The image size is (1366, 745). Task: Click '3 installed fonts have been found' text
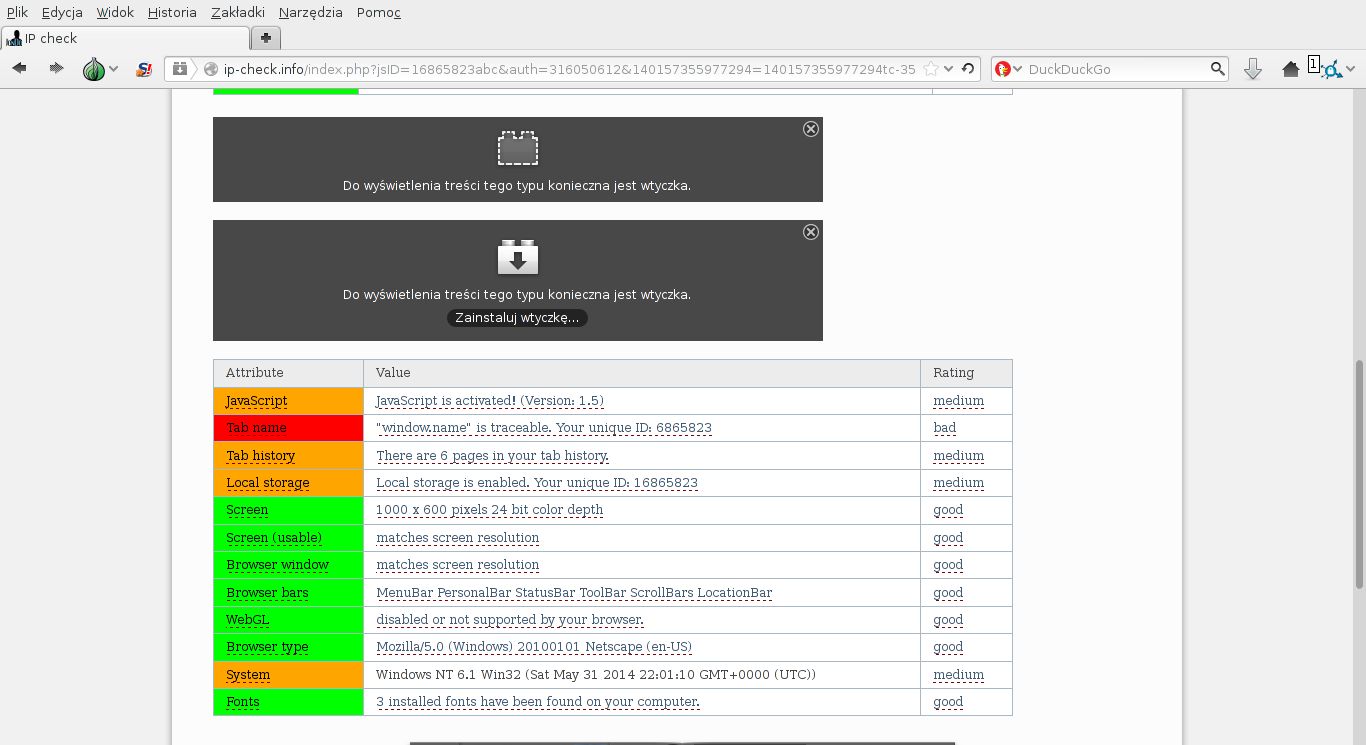[x=538, y=702]
